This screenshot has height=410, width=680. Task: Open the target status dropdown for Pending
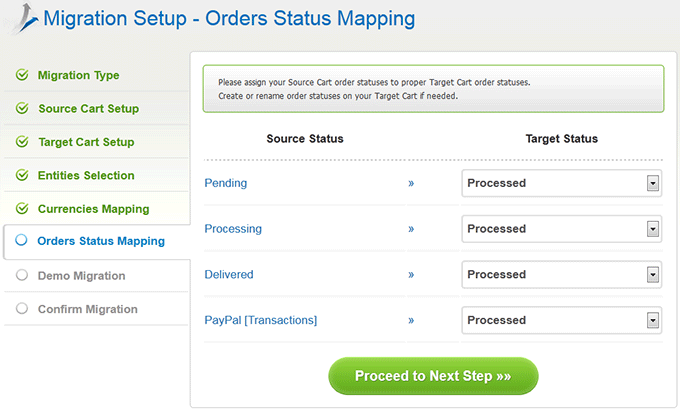tap(562, 183)
